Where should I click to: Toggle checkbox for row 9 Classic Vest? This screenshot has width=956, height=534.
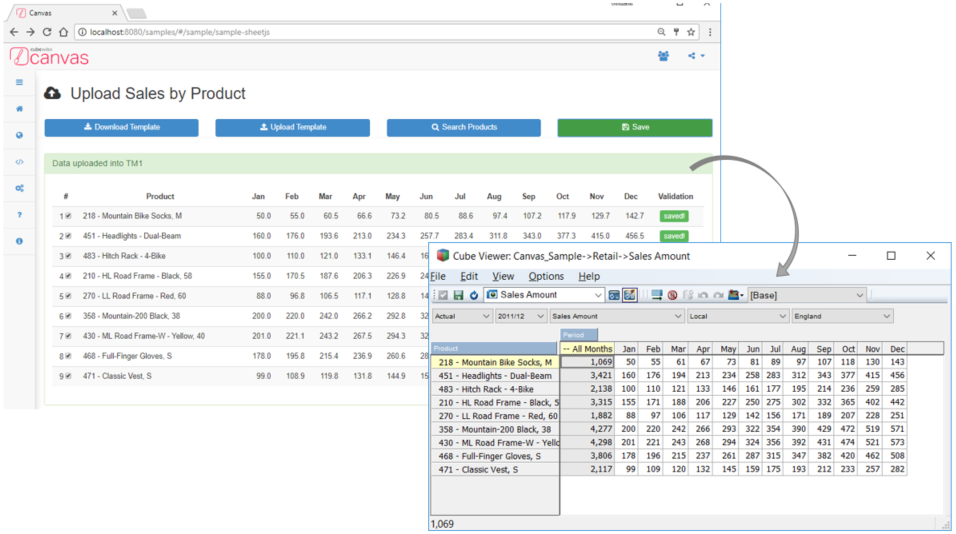pyautogui.click(x=68, y=376)
